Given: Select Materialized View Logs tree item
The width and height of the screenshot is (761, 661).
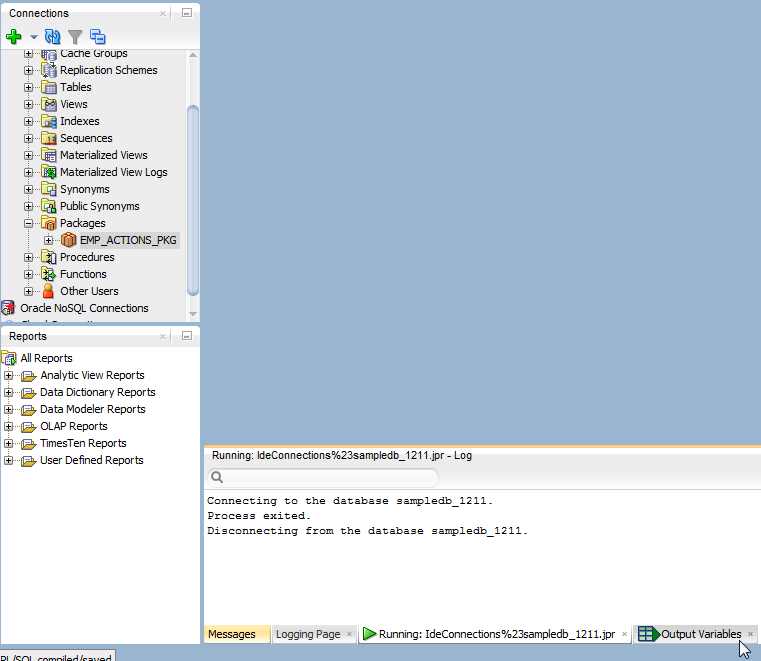Looking at the screenshot, I should click(114, 172).
